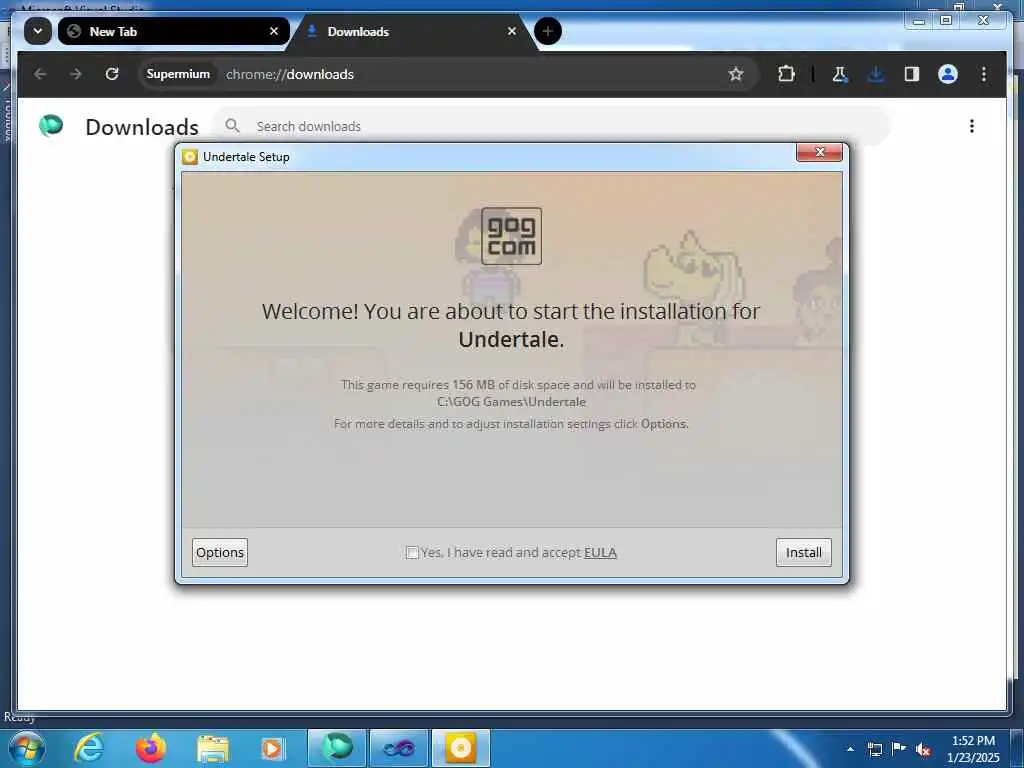Close the New Tab tab
Image resolution: width=1024 pixels, height=768 pixels.
[x=274, y=31]
